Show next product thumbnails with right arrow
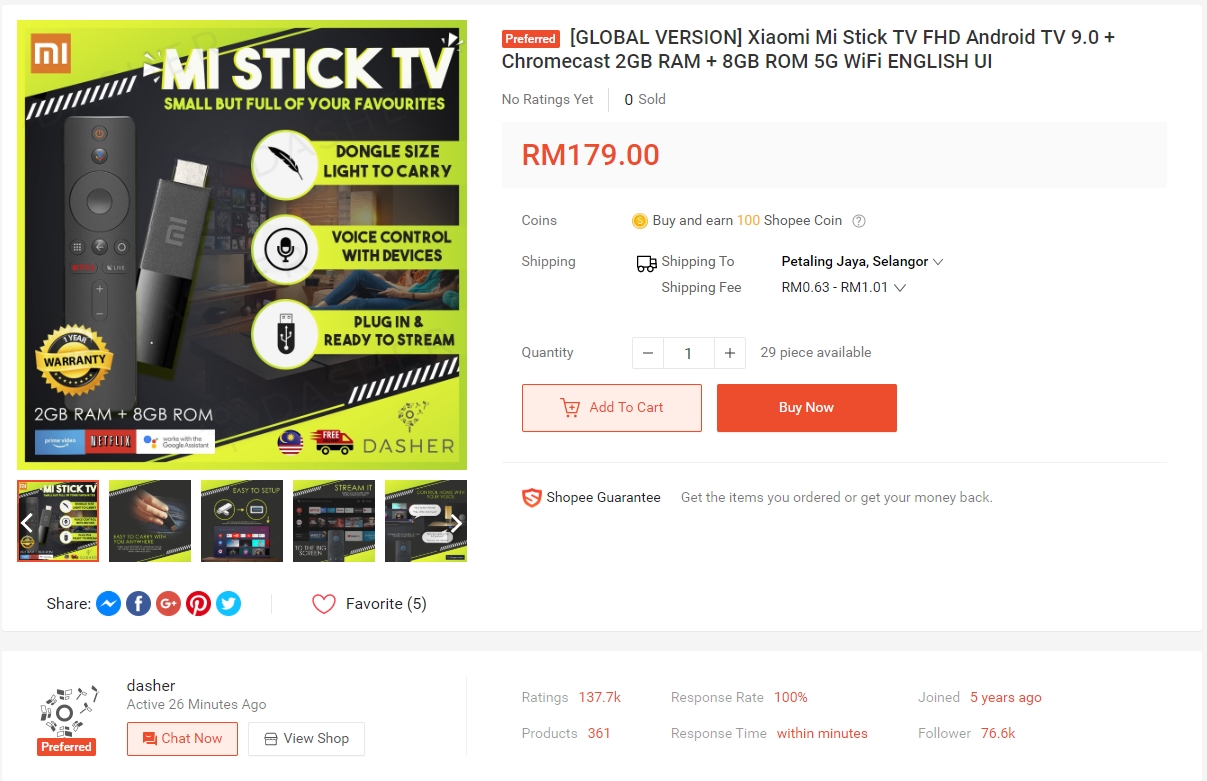 (456, 522)
